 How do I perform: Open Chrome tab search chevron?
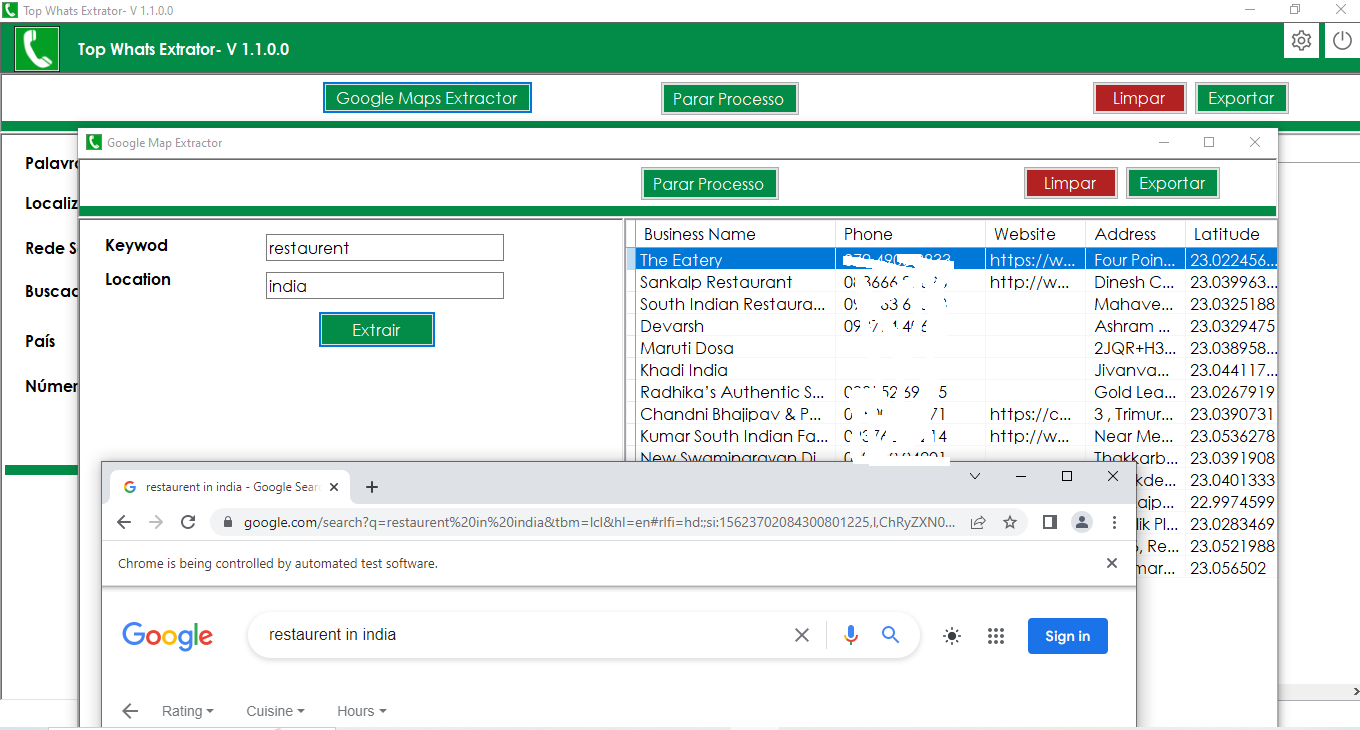click(x=975, y=476)
